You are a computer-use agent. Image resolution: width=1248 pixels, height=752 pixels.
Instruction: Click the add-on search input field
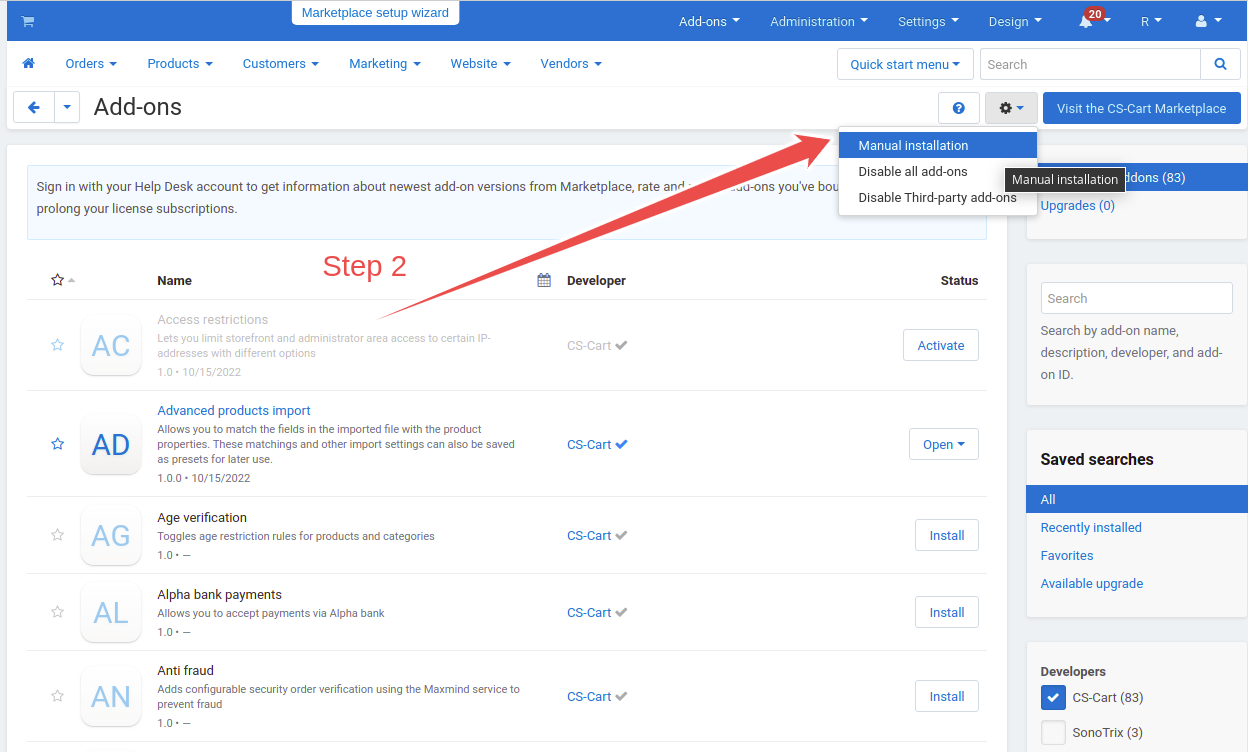1136,298
